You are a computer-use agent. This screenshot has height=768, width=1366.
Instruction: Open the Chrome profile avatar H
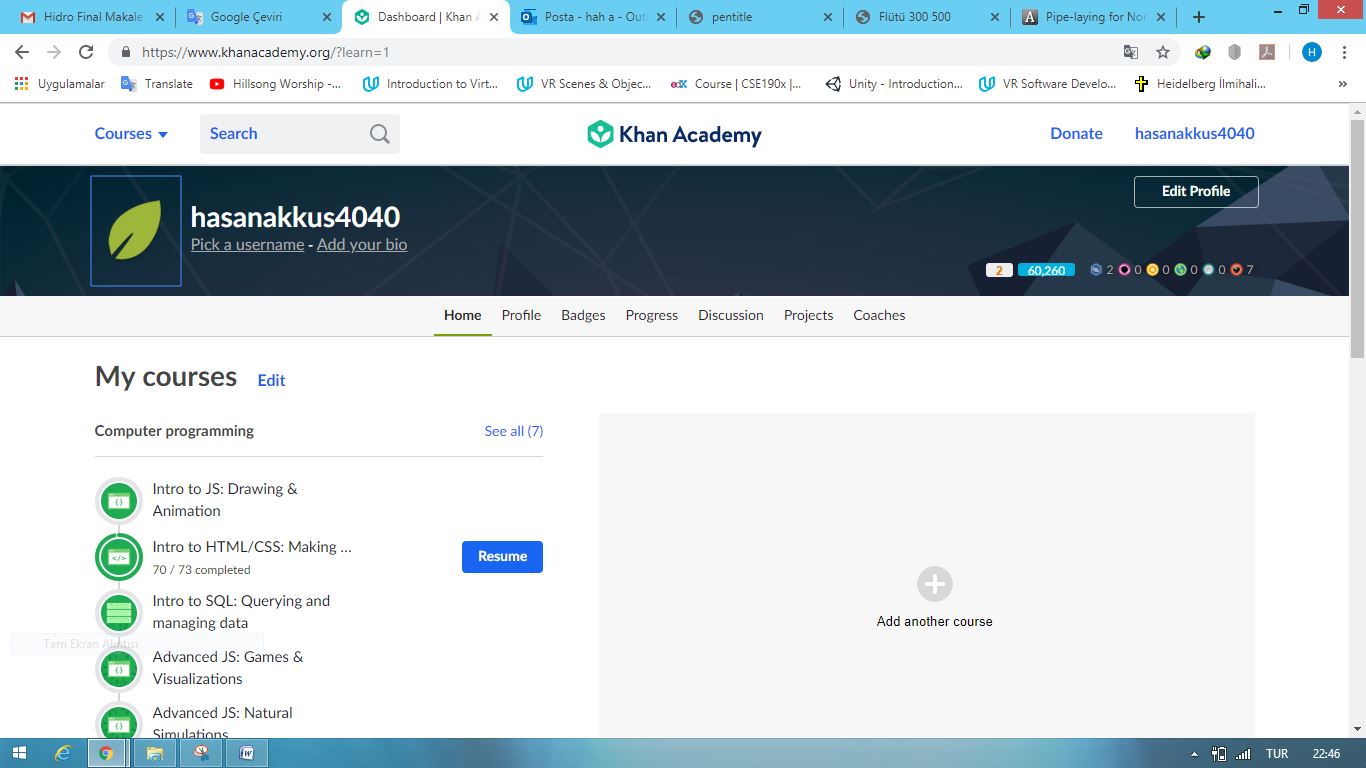tap(1312, 52)
